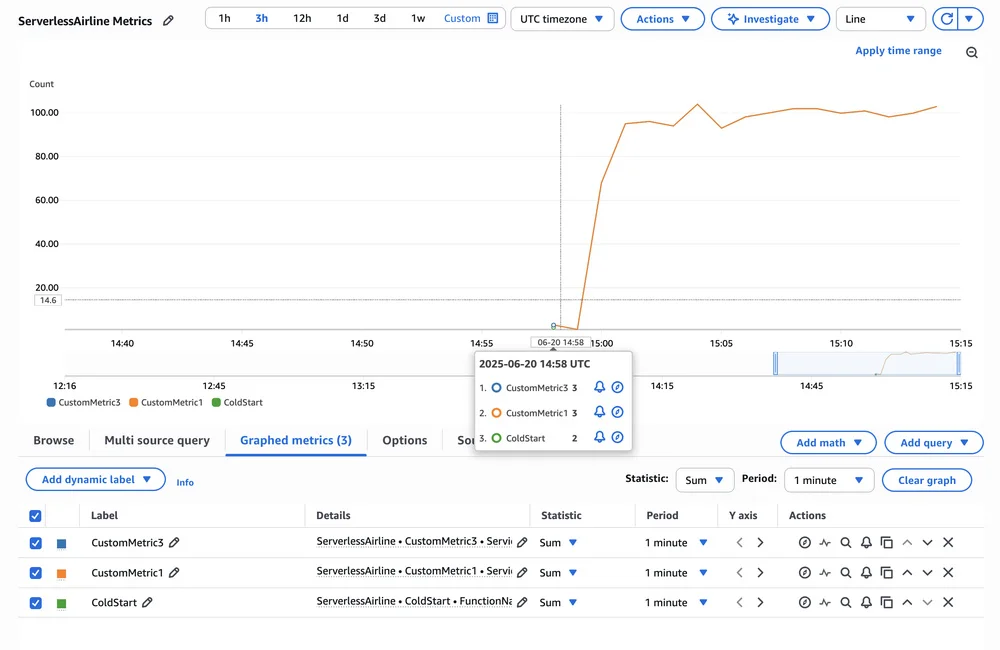Uncheck the CustomMetric3 checkbox
Viewport: 1000px width, 650px height.
pyautogui.click(x=36, y=543)
